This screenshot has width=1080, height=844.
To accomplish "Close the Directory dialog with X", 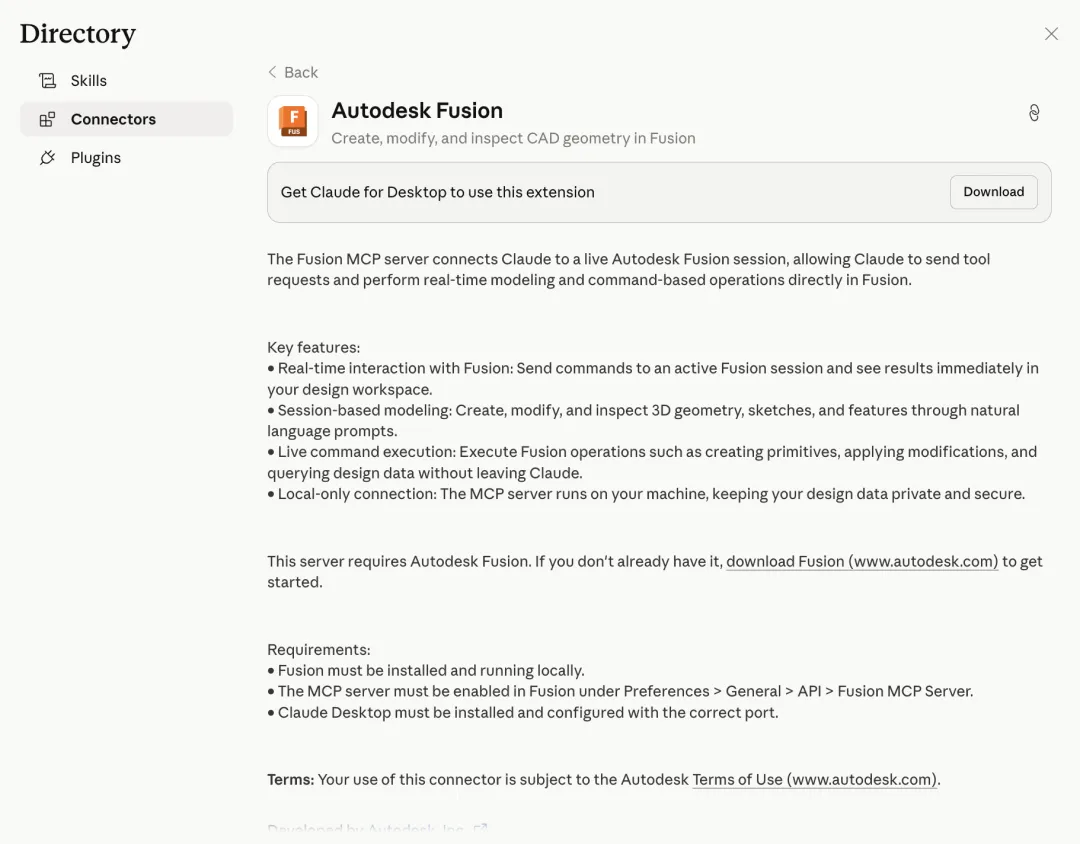I will pos(1051,34).
